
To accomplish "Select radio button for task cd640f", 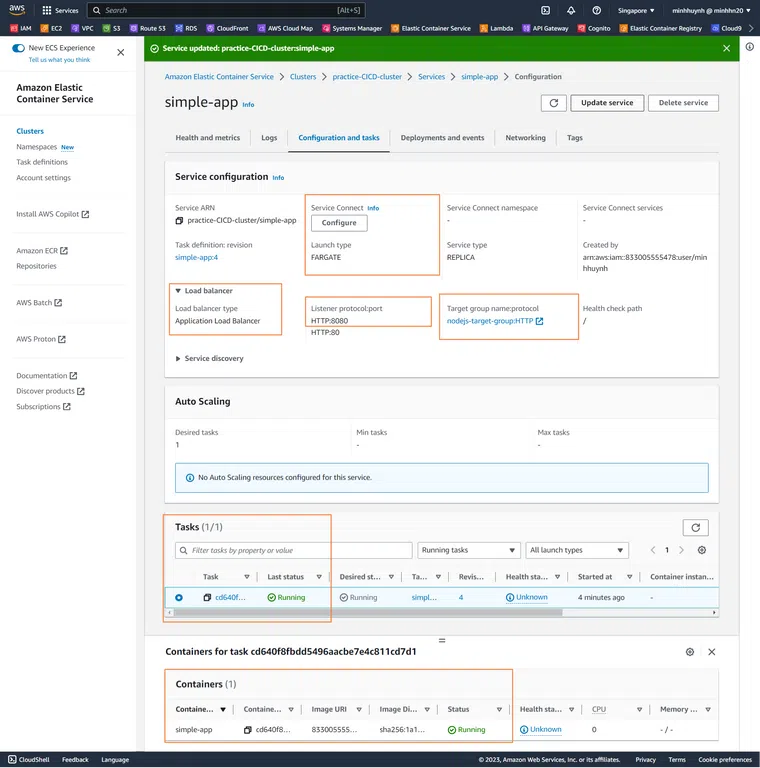I will [x=179, y=598].
